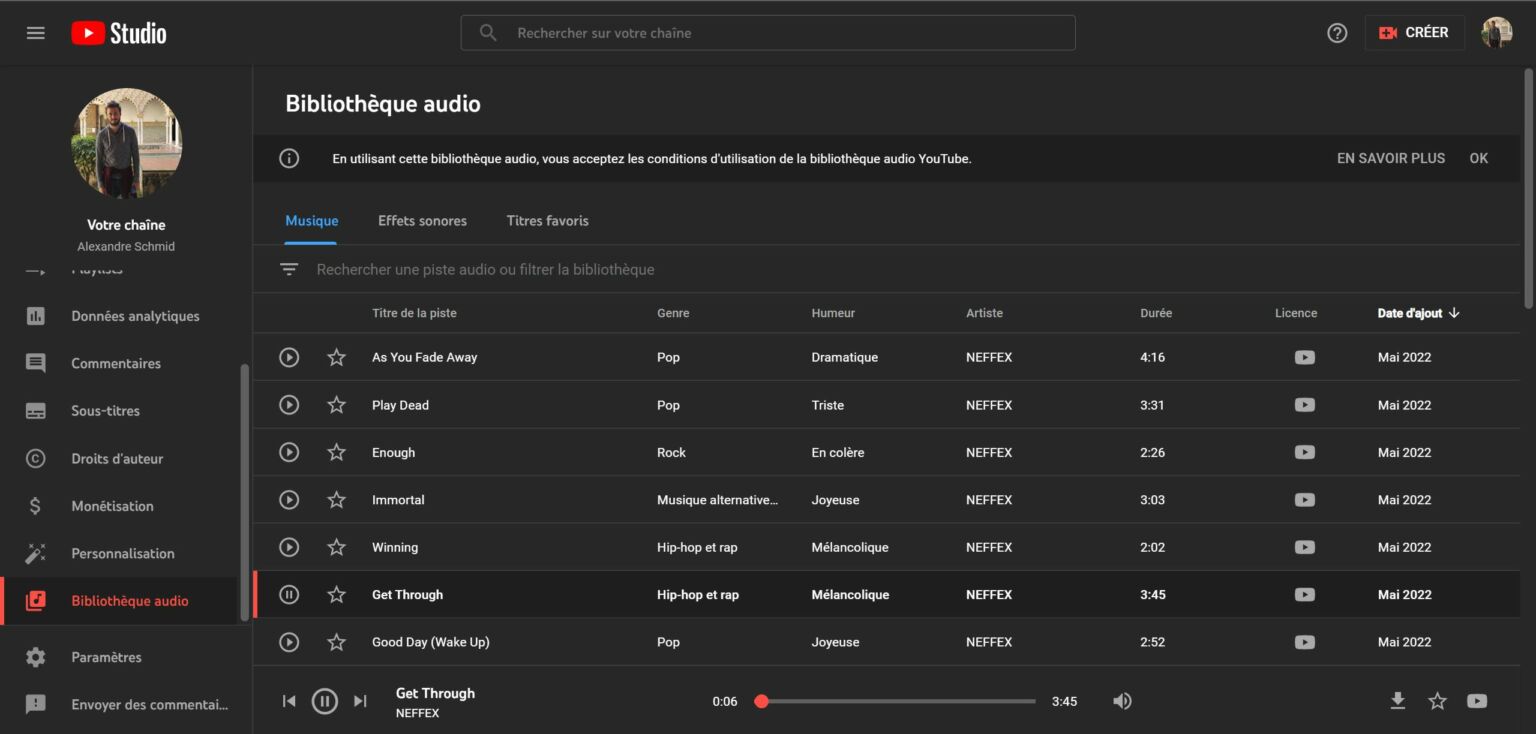Open Données analytiques from the sidebar
The height and width of the screenshot is (734, 1536).
click(135, 316)
